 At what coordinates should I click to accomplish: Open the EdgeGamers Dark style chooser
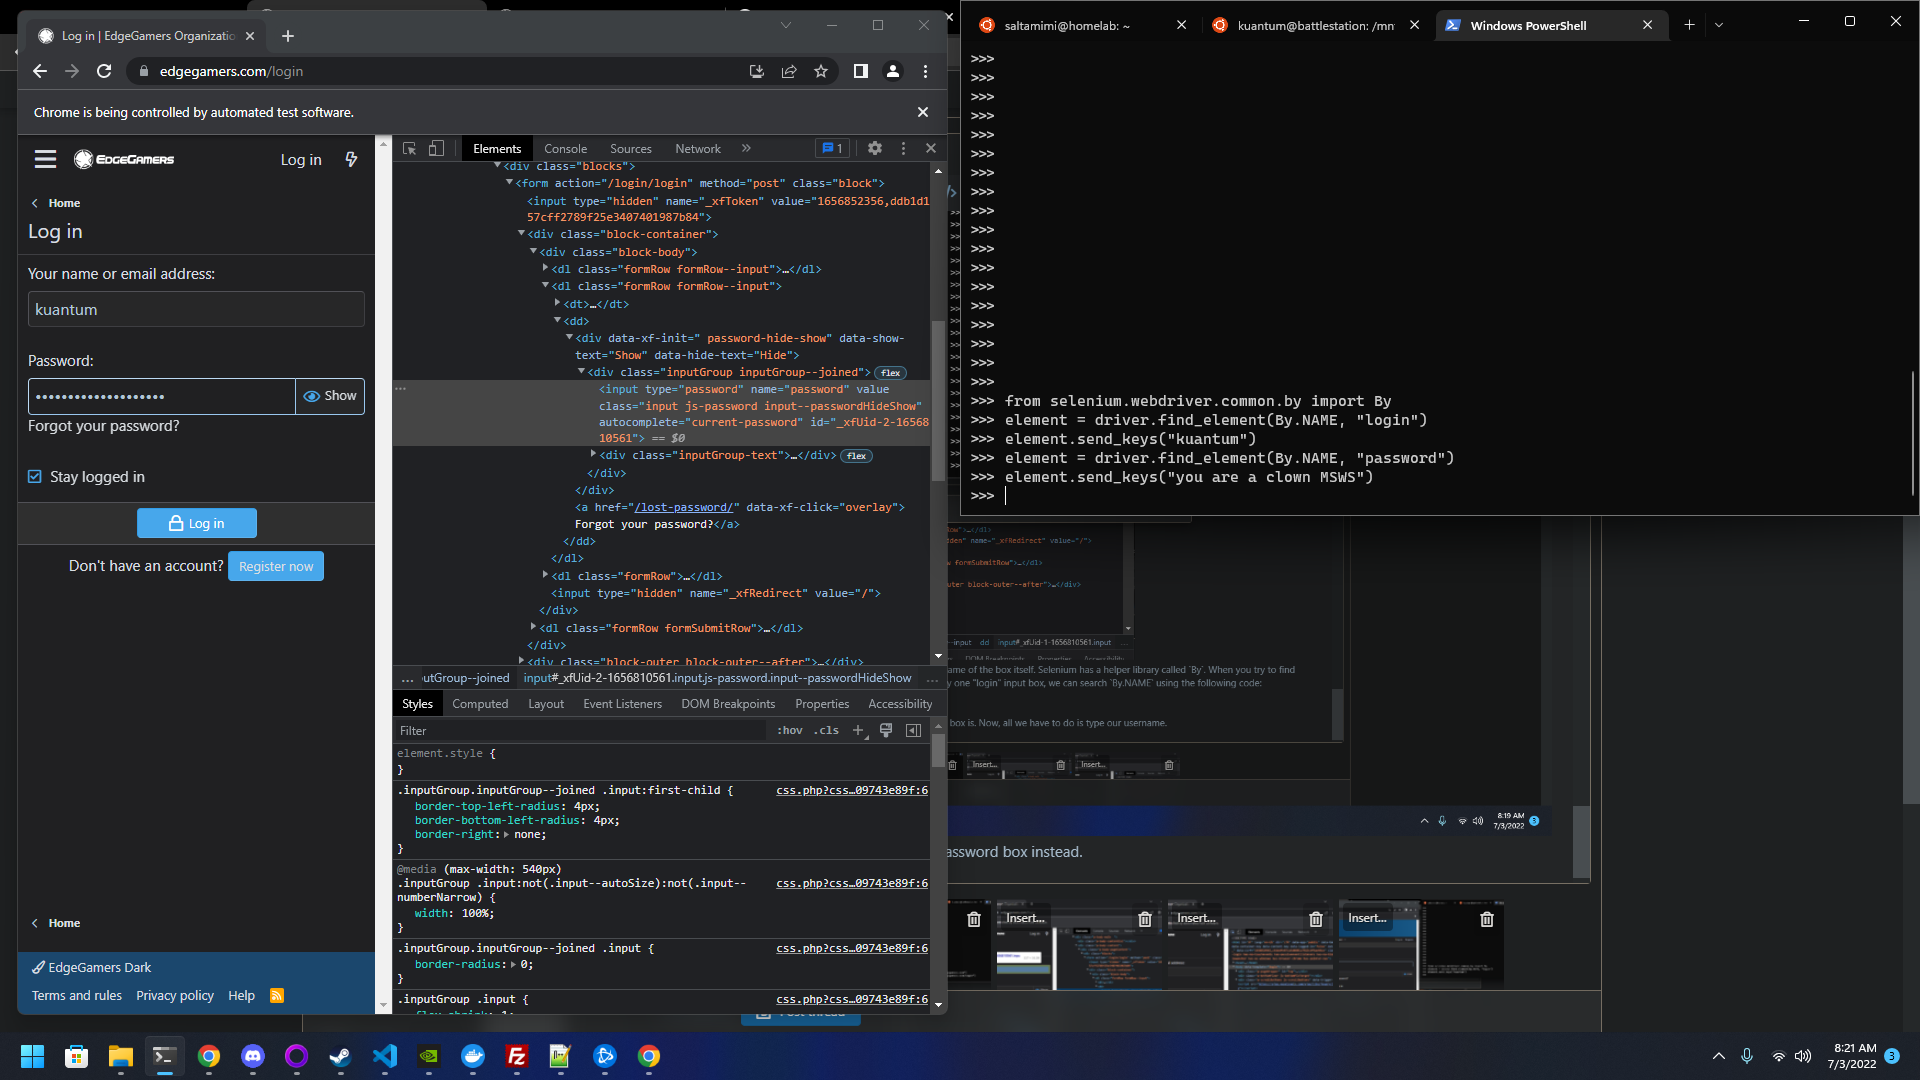(92, 968)
